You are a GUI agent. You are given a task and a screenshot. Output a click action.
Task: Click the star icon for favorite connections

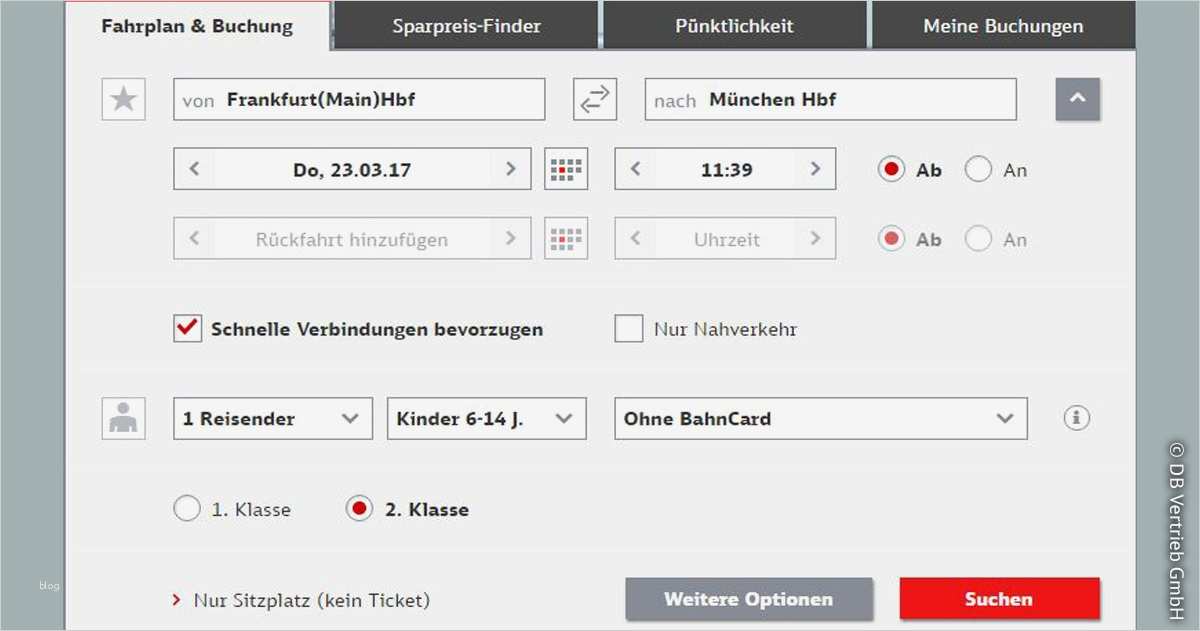(x=122, y=98)
